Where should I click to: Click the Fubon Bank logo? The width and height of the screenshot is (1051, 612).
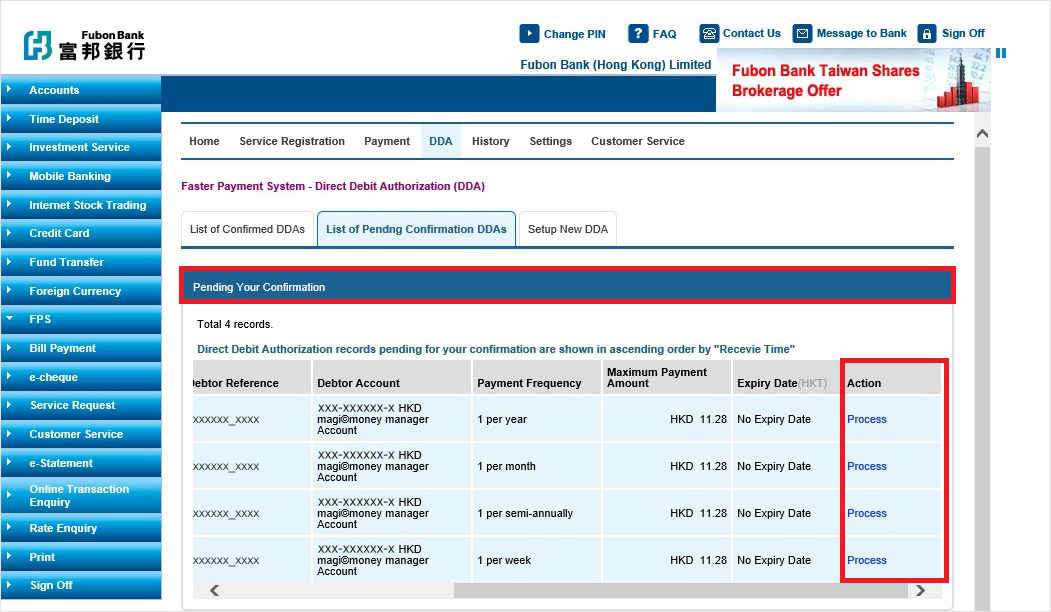tap(84, 46)
